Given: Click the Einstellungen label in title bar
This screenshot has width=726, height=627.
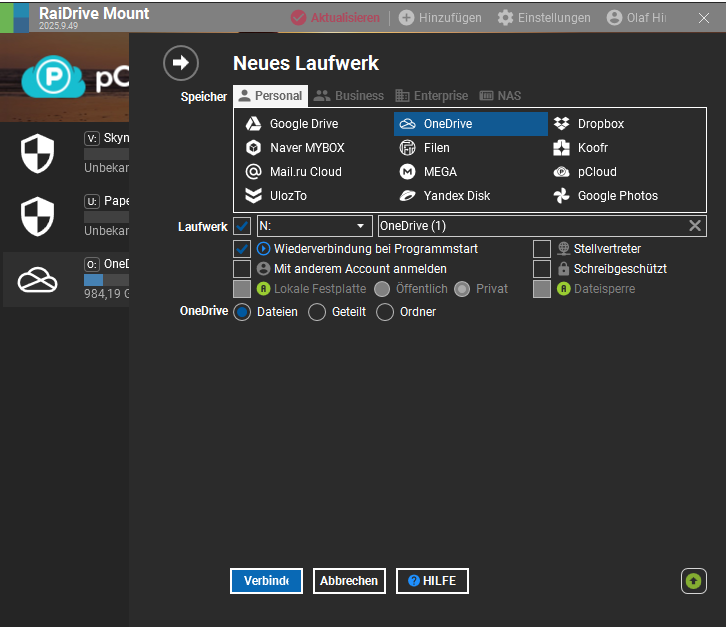Looking at the screenshot, I should [554, 18].
